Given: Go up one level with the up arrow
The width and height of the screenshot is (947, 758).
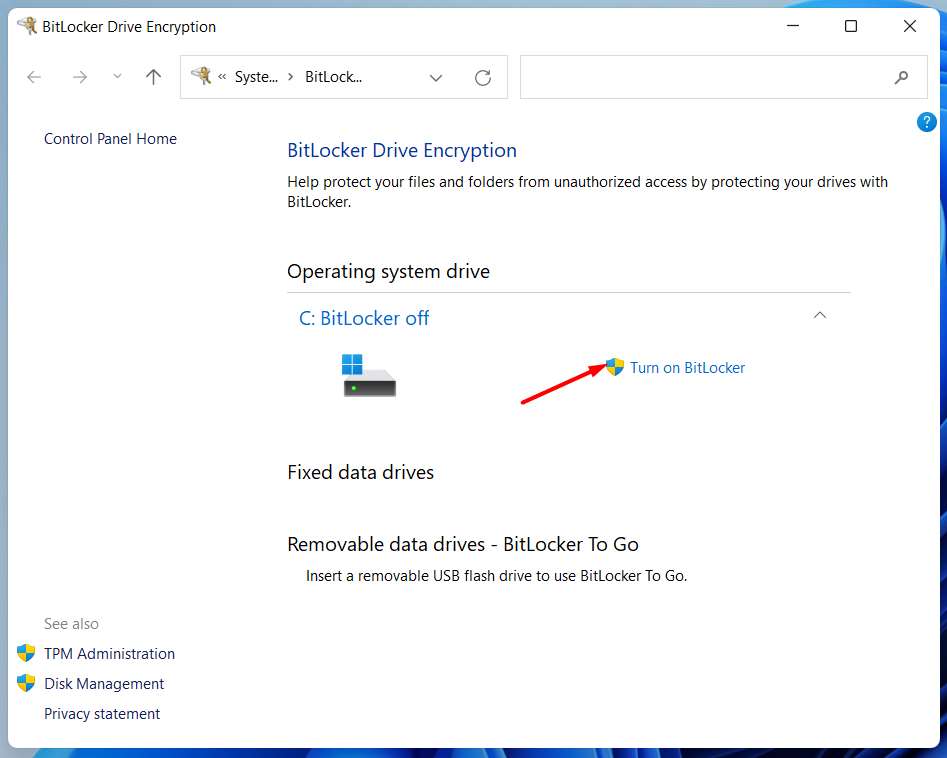Looking at the screenshot, I should [152, 77].
